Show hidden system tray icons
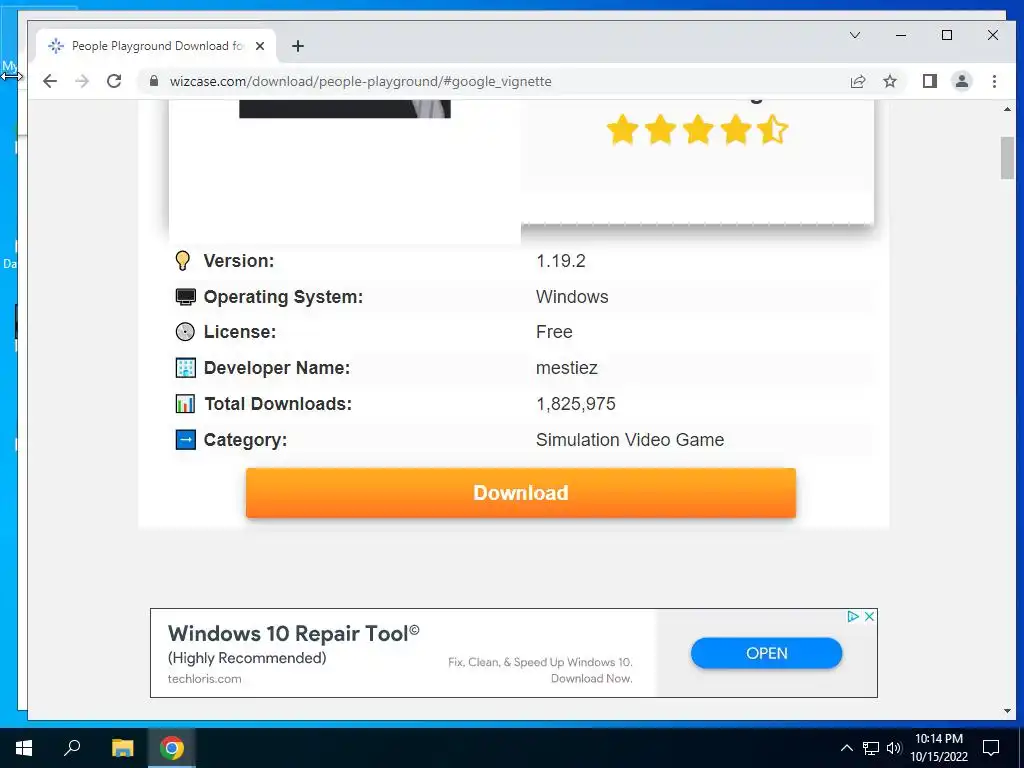 point(846,748)
